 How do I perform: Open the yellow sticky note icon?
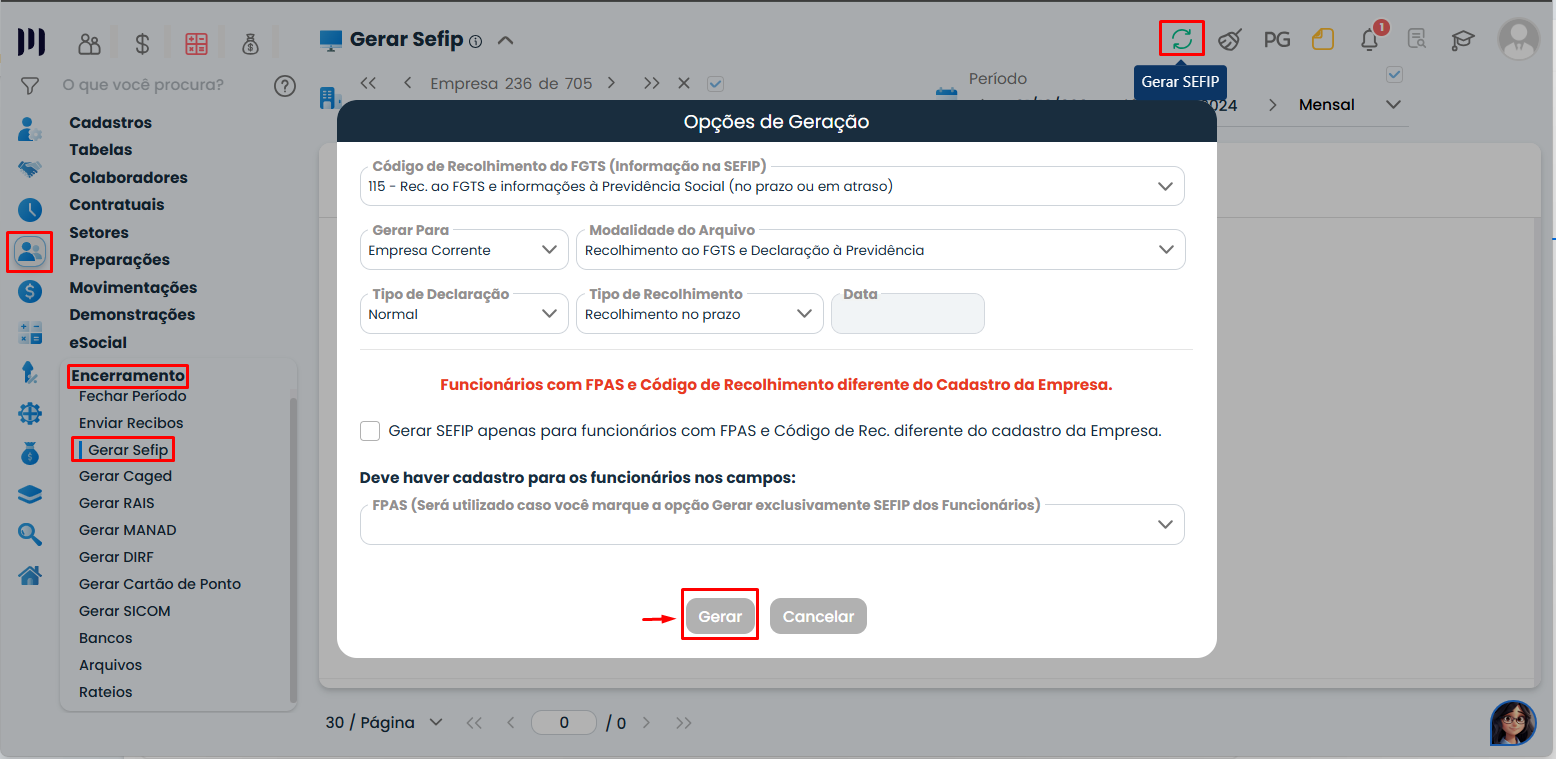point(1323,40)
